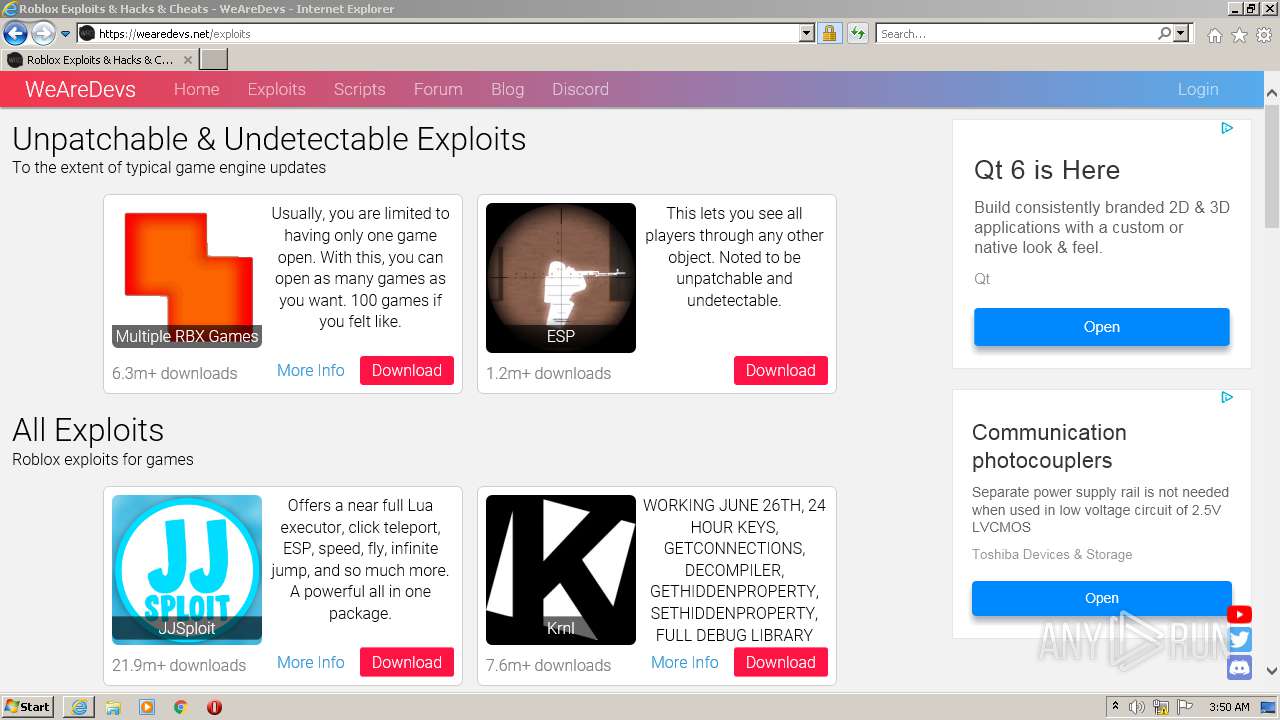Click the Action Center flag icon
1280x720 pixels.
click(1185, 707)
